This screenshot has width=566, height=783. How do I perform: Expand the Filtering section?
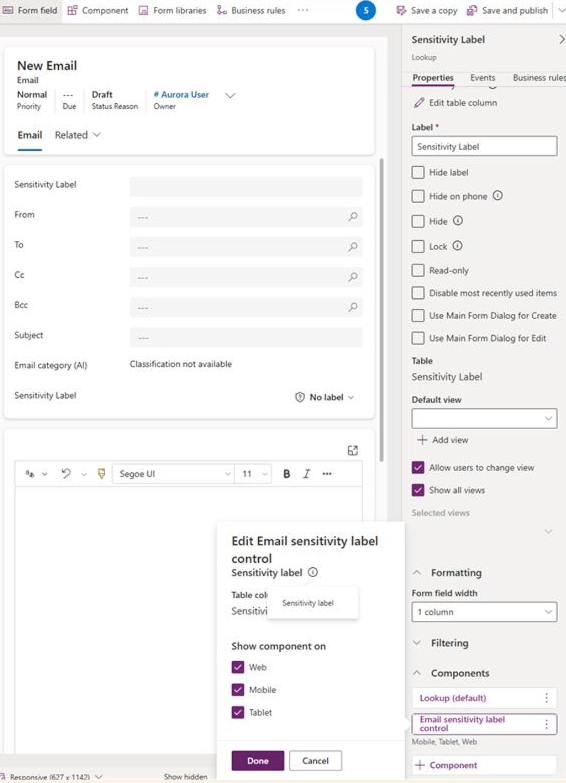click(x=417, y=643)
